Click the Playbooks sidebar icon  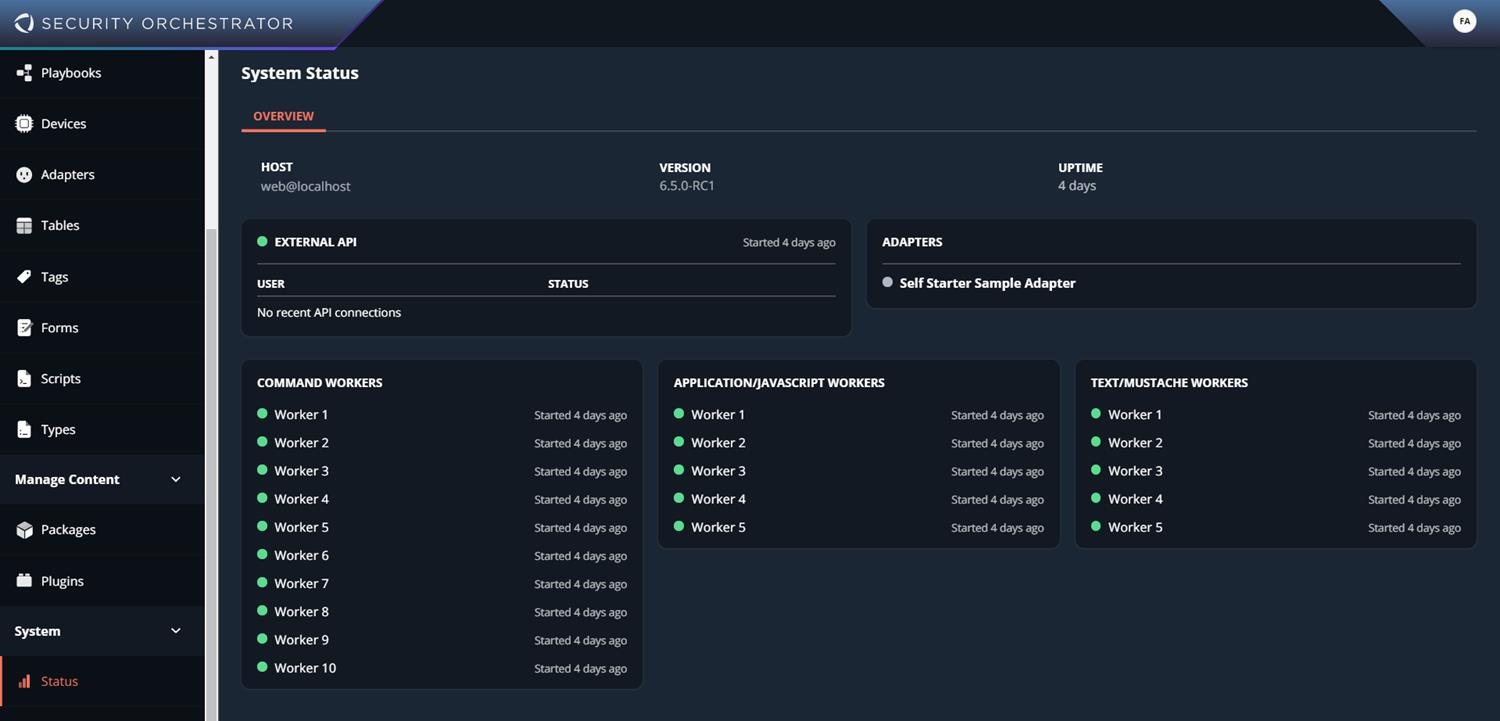tap(24, 73)
